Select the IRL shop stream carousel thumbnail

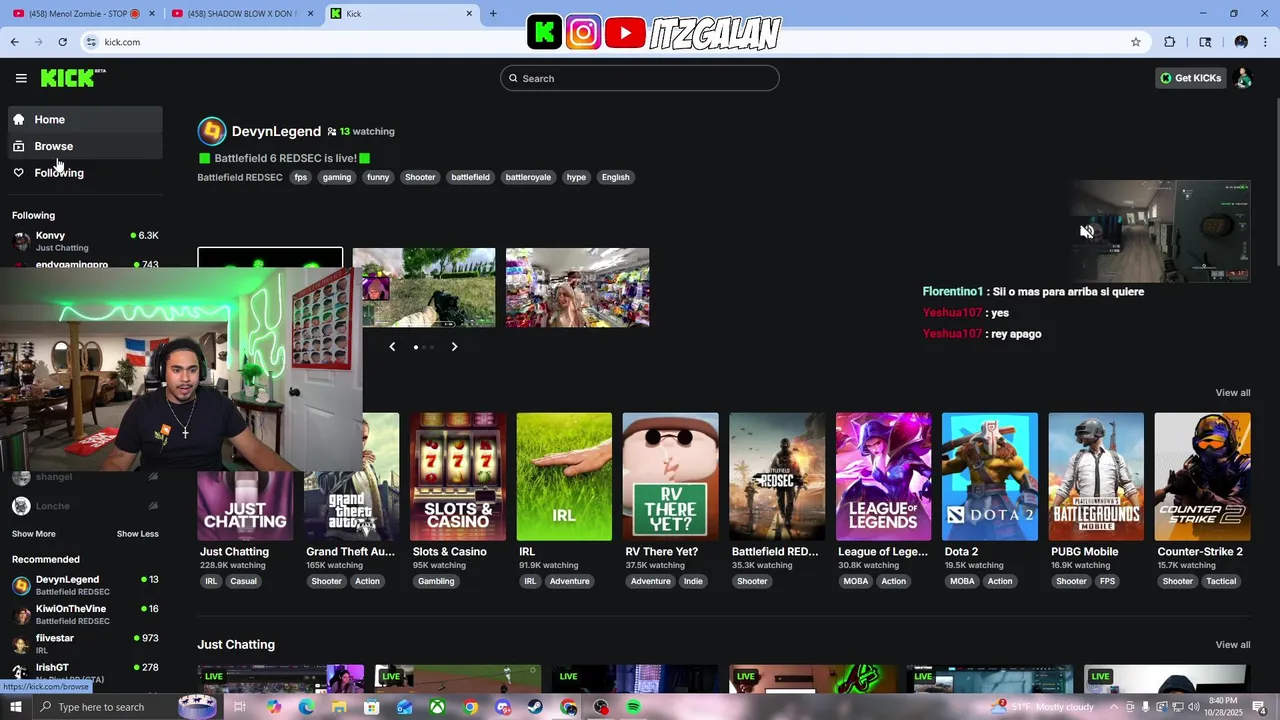(x=577, y=287)
